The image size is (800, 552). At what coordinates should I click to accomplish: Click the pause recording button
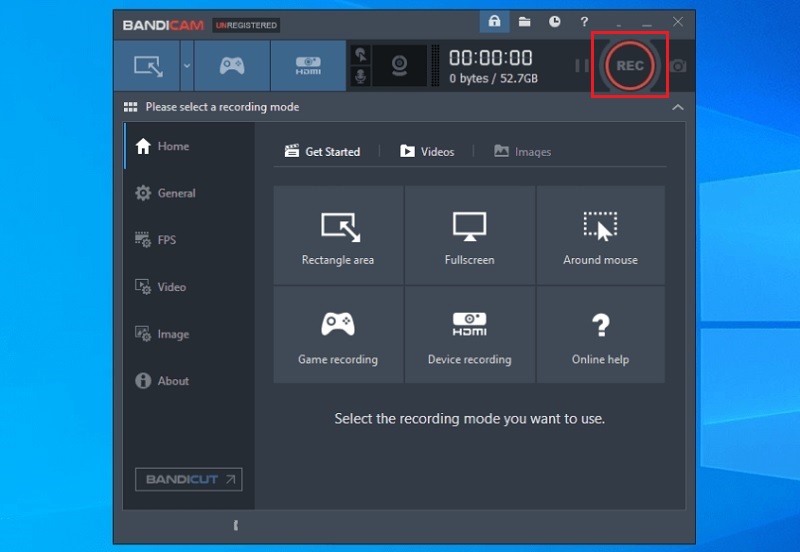pos(582,66)
